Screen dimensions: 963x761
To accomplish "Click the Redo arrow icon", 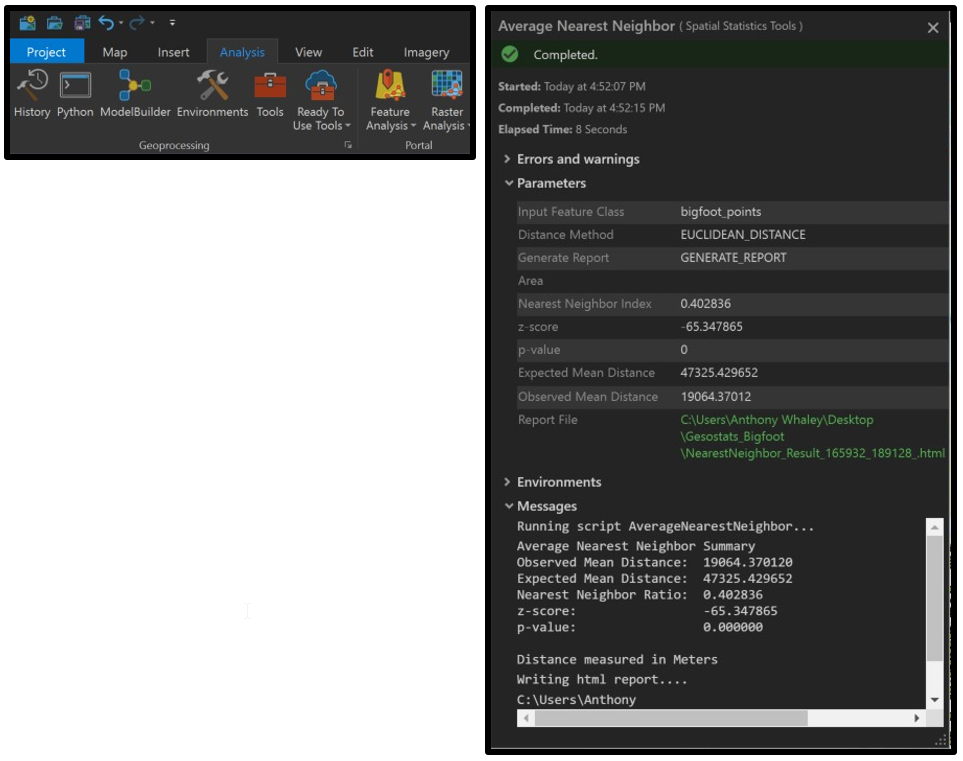I will [x=136, y=22].
